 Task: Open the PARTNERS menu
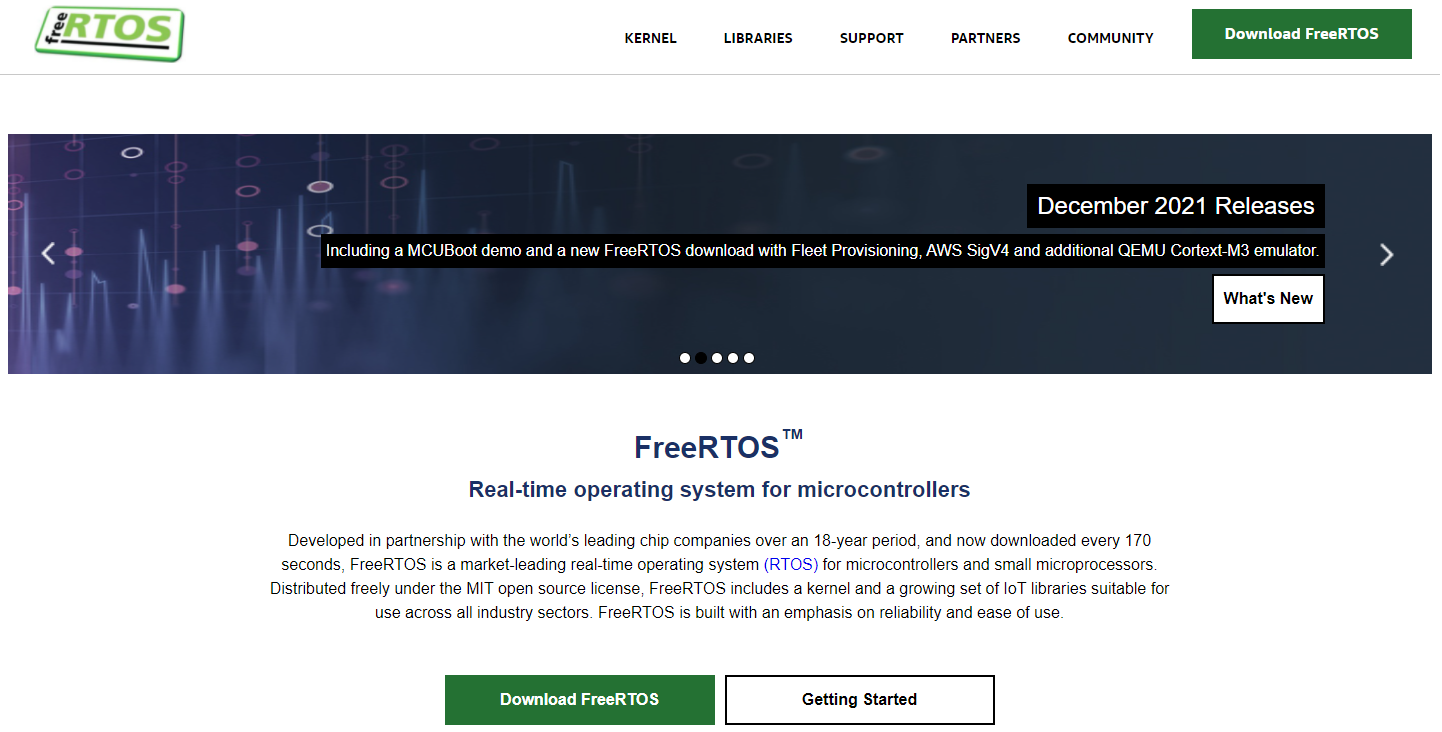pyautogui.click(x=985, y=38)
